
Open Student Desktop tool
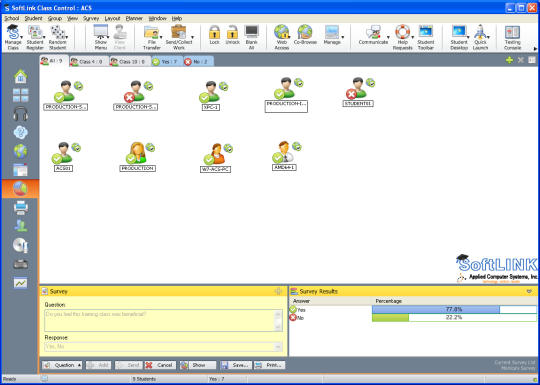(459, 37)
